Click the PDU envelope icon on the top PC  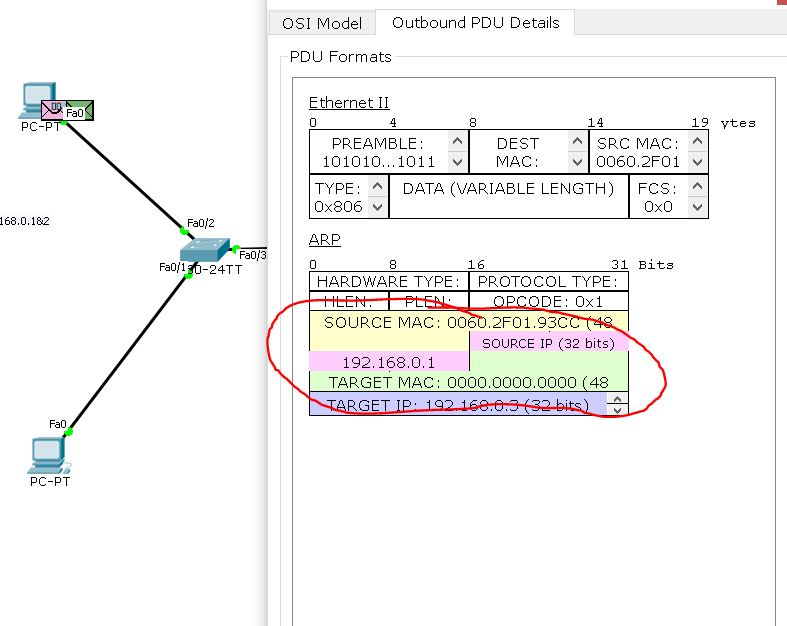click(67, 110)
